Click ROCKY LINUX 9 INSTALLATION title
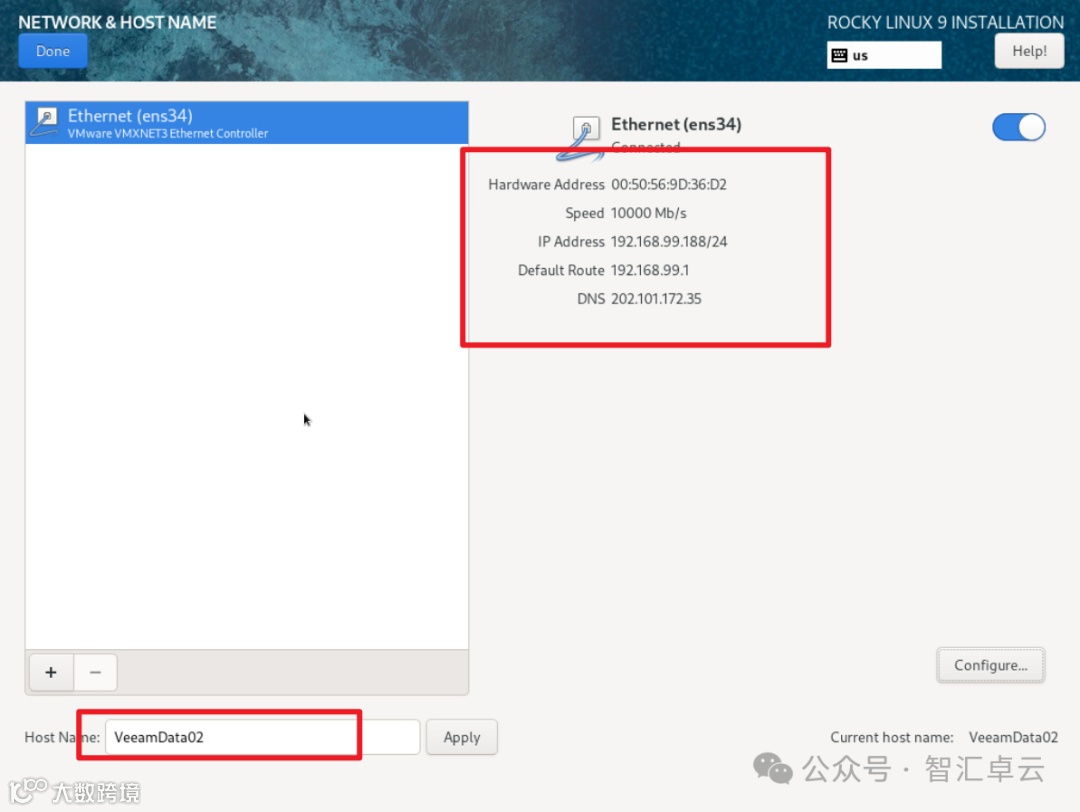The height and width of the screenshot is (812, 1080). pyautogui.click(x=945, y=23)
